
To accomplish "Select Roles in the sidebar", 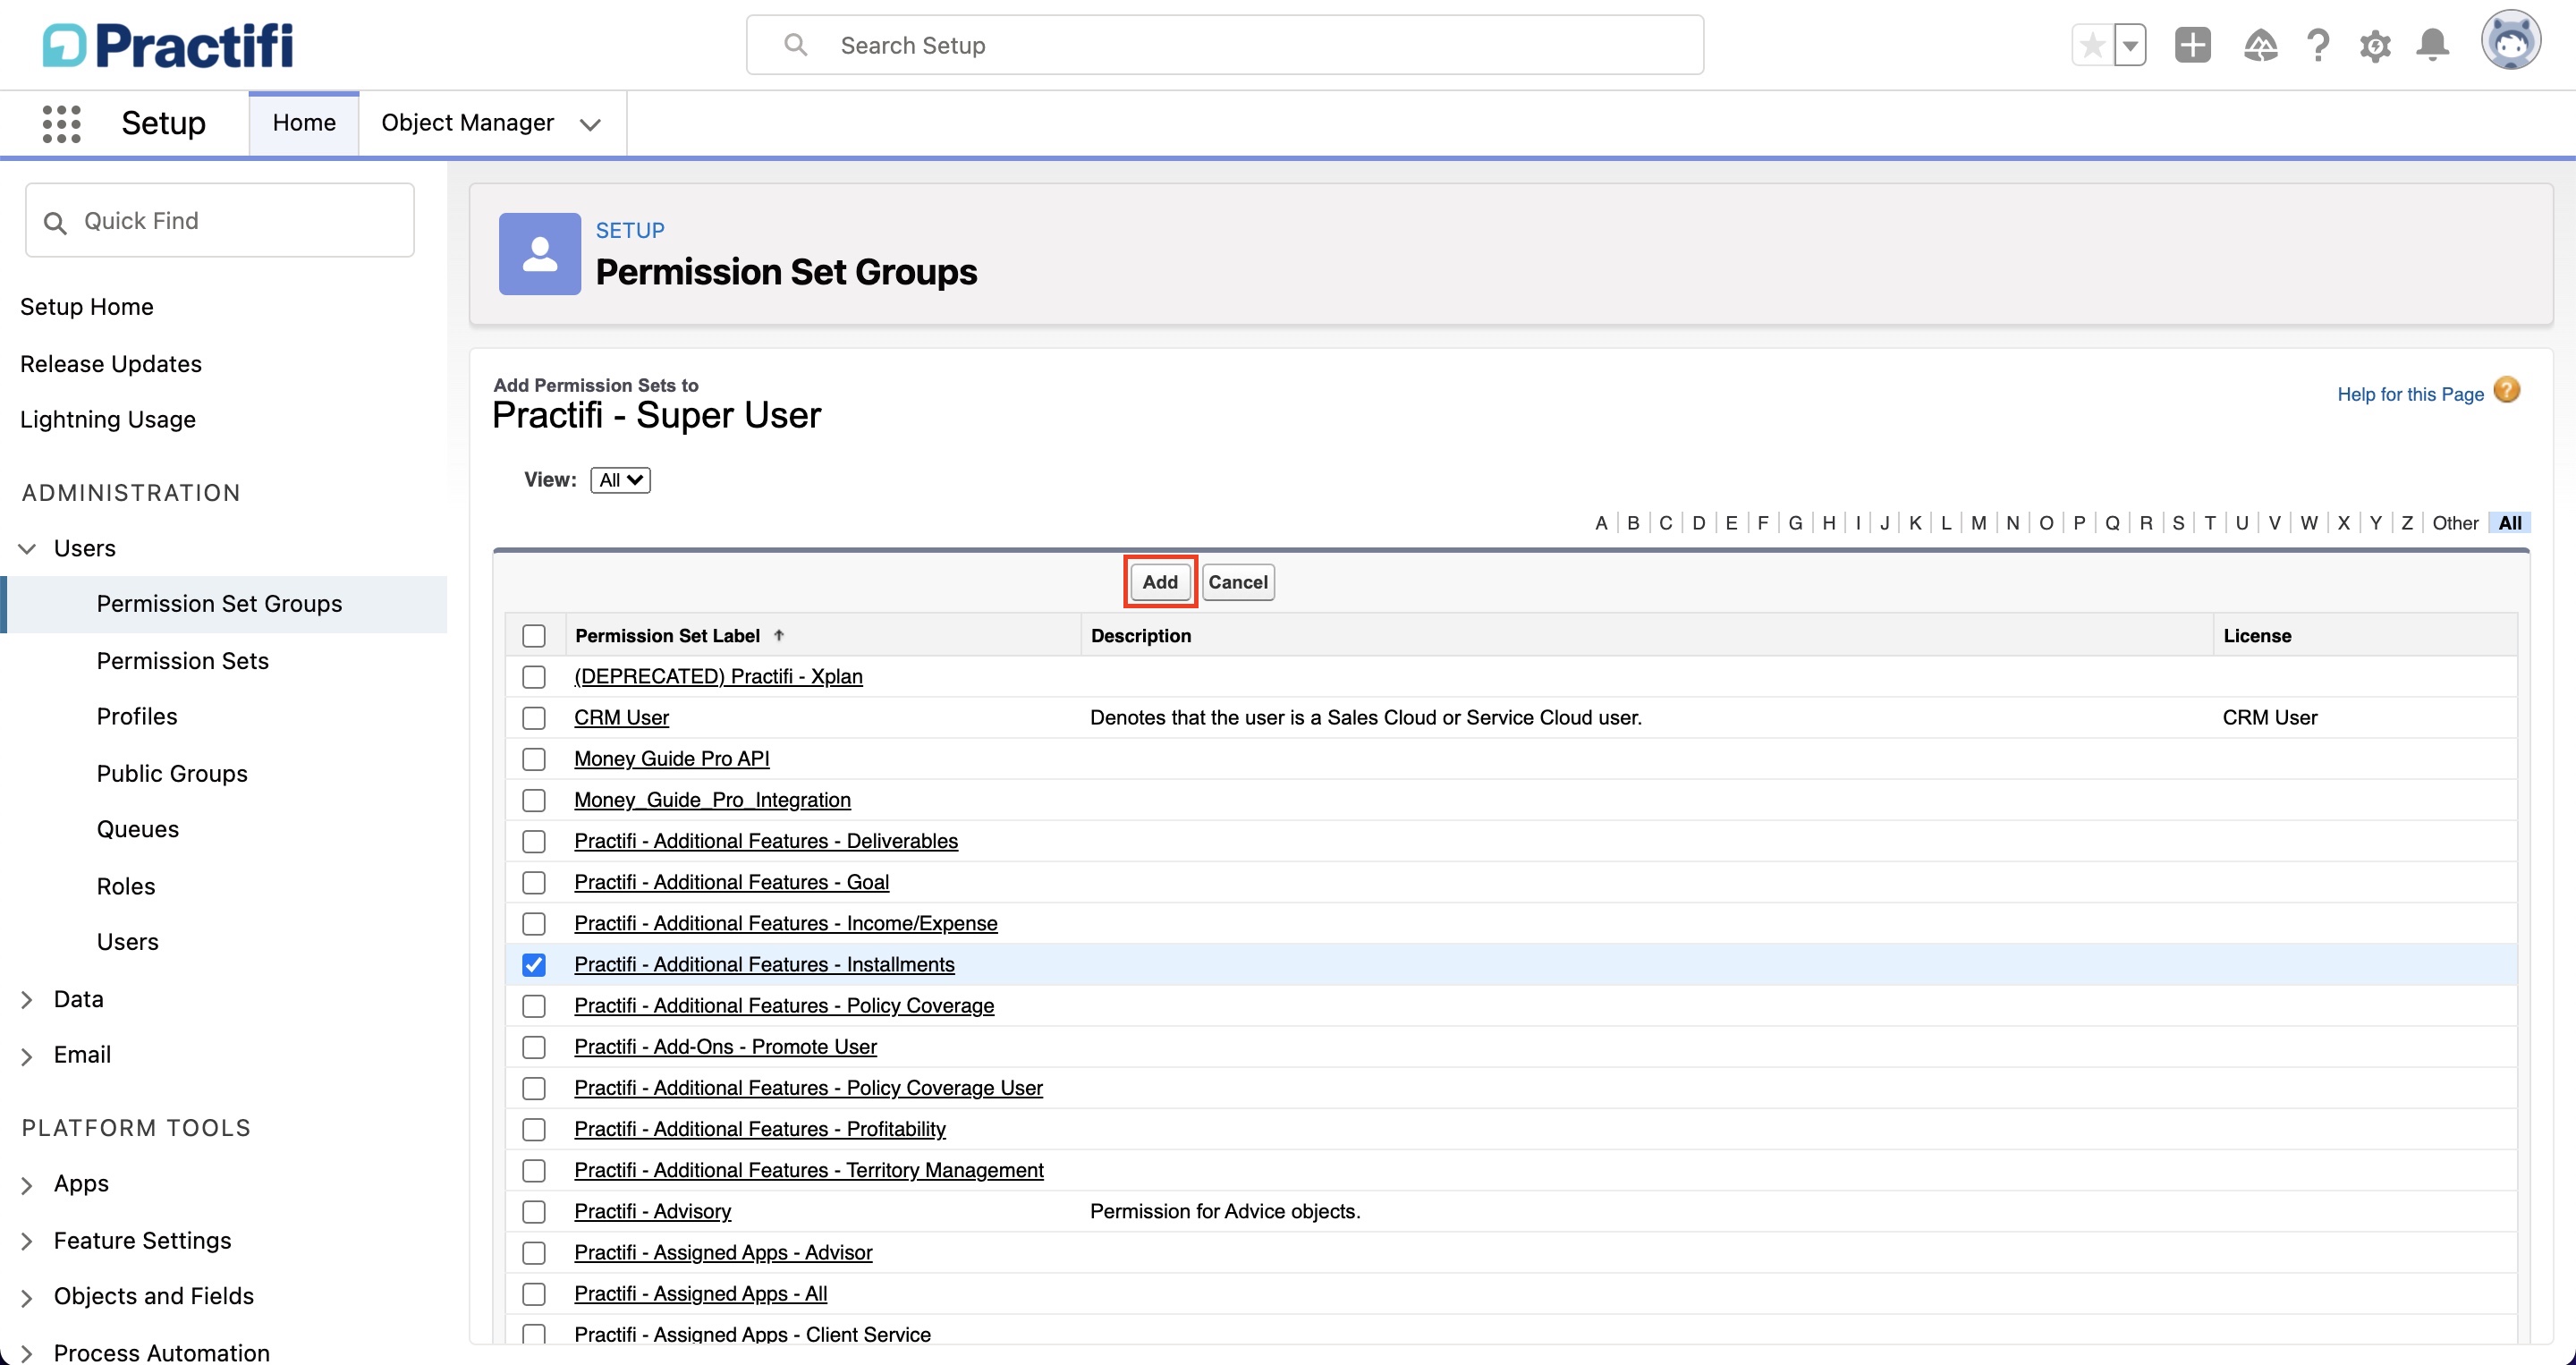I will coord(126,887).
